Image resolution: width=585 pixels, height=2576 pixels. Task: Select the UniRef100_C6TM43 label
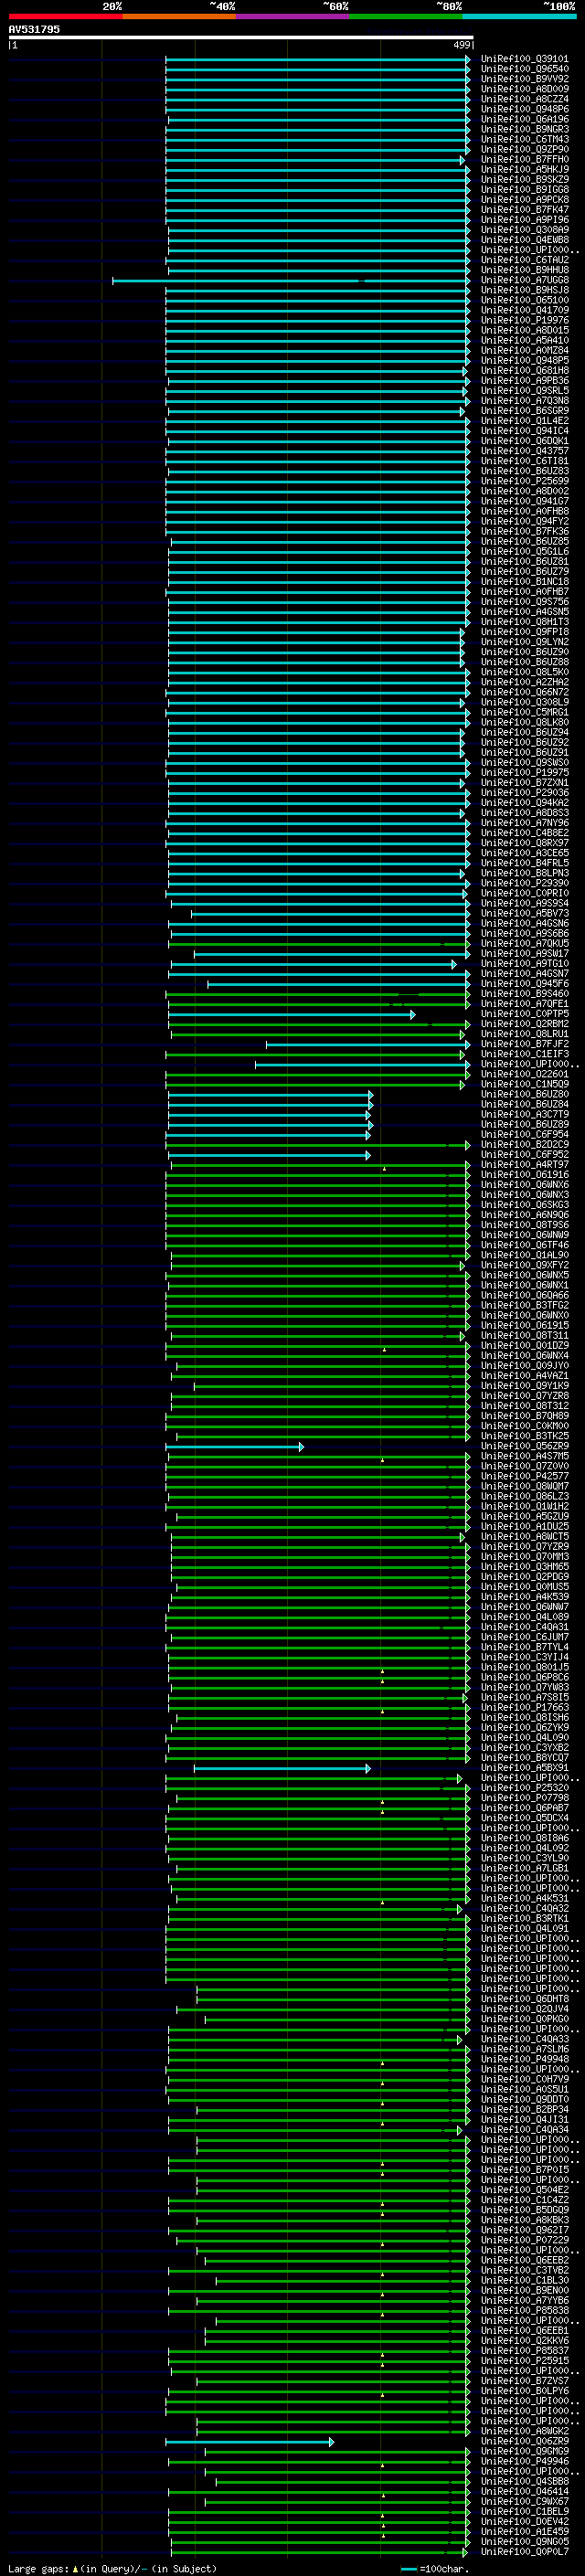tap(524, 139)
